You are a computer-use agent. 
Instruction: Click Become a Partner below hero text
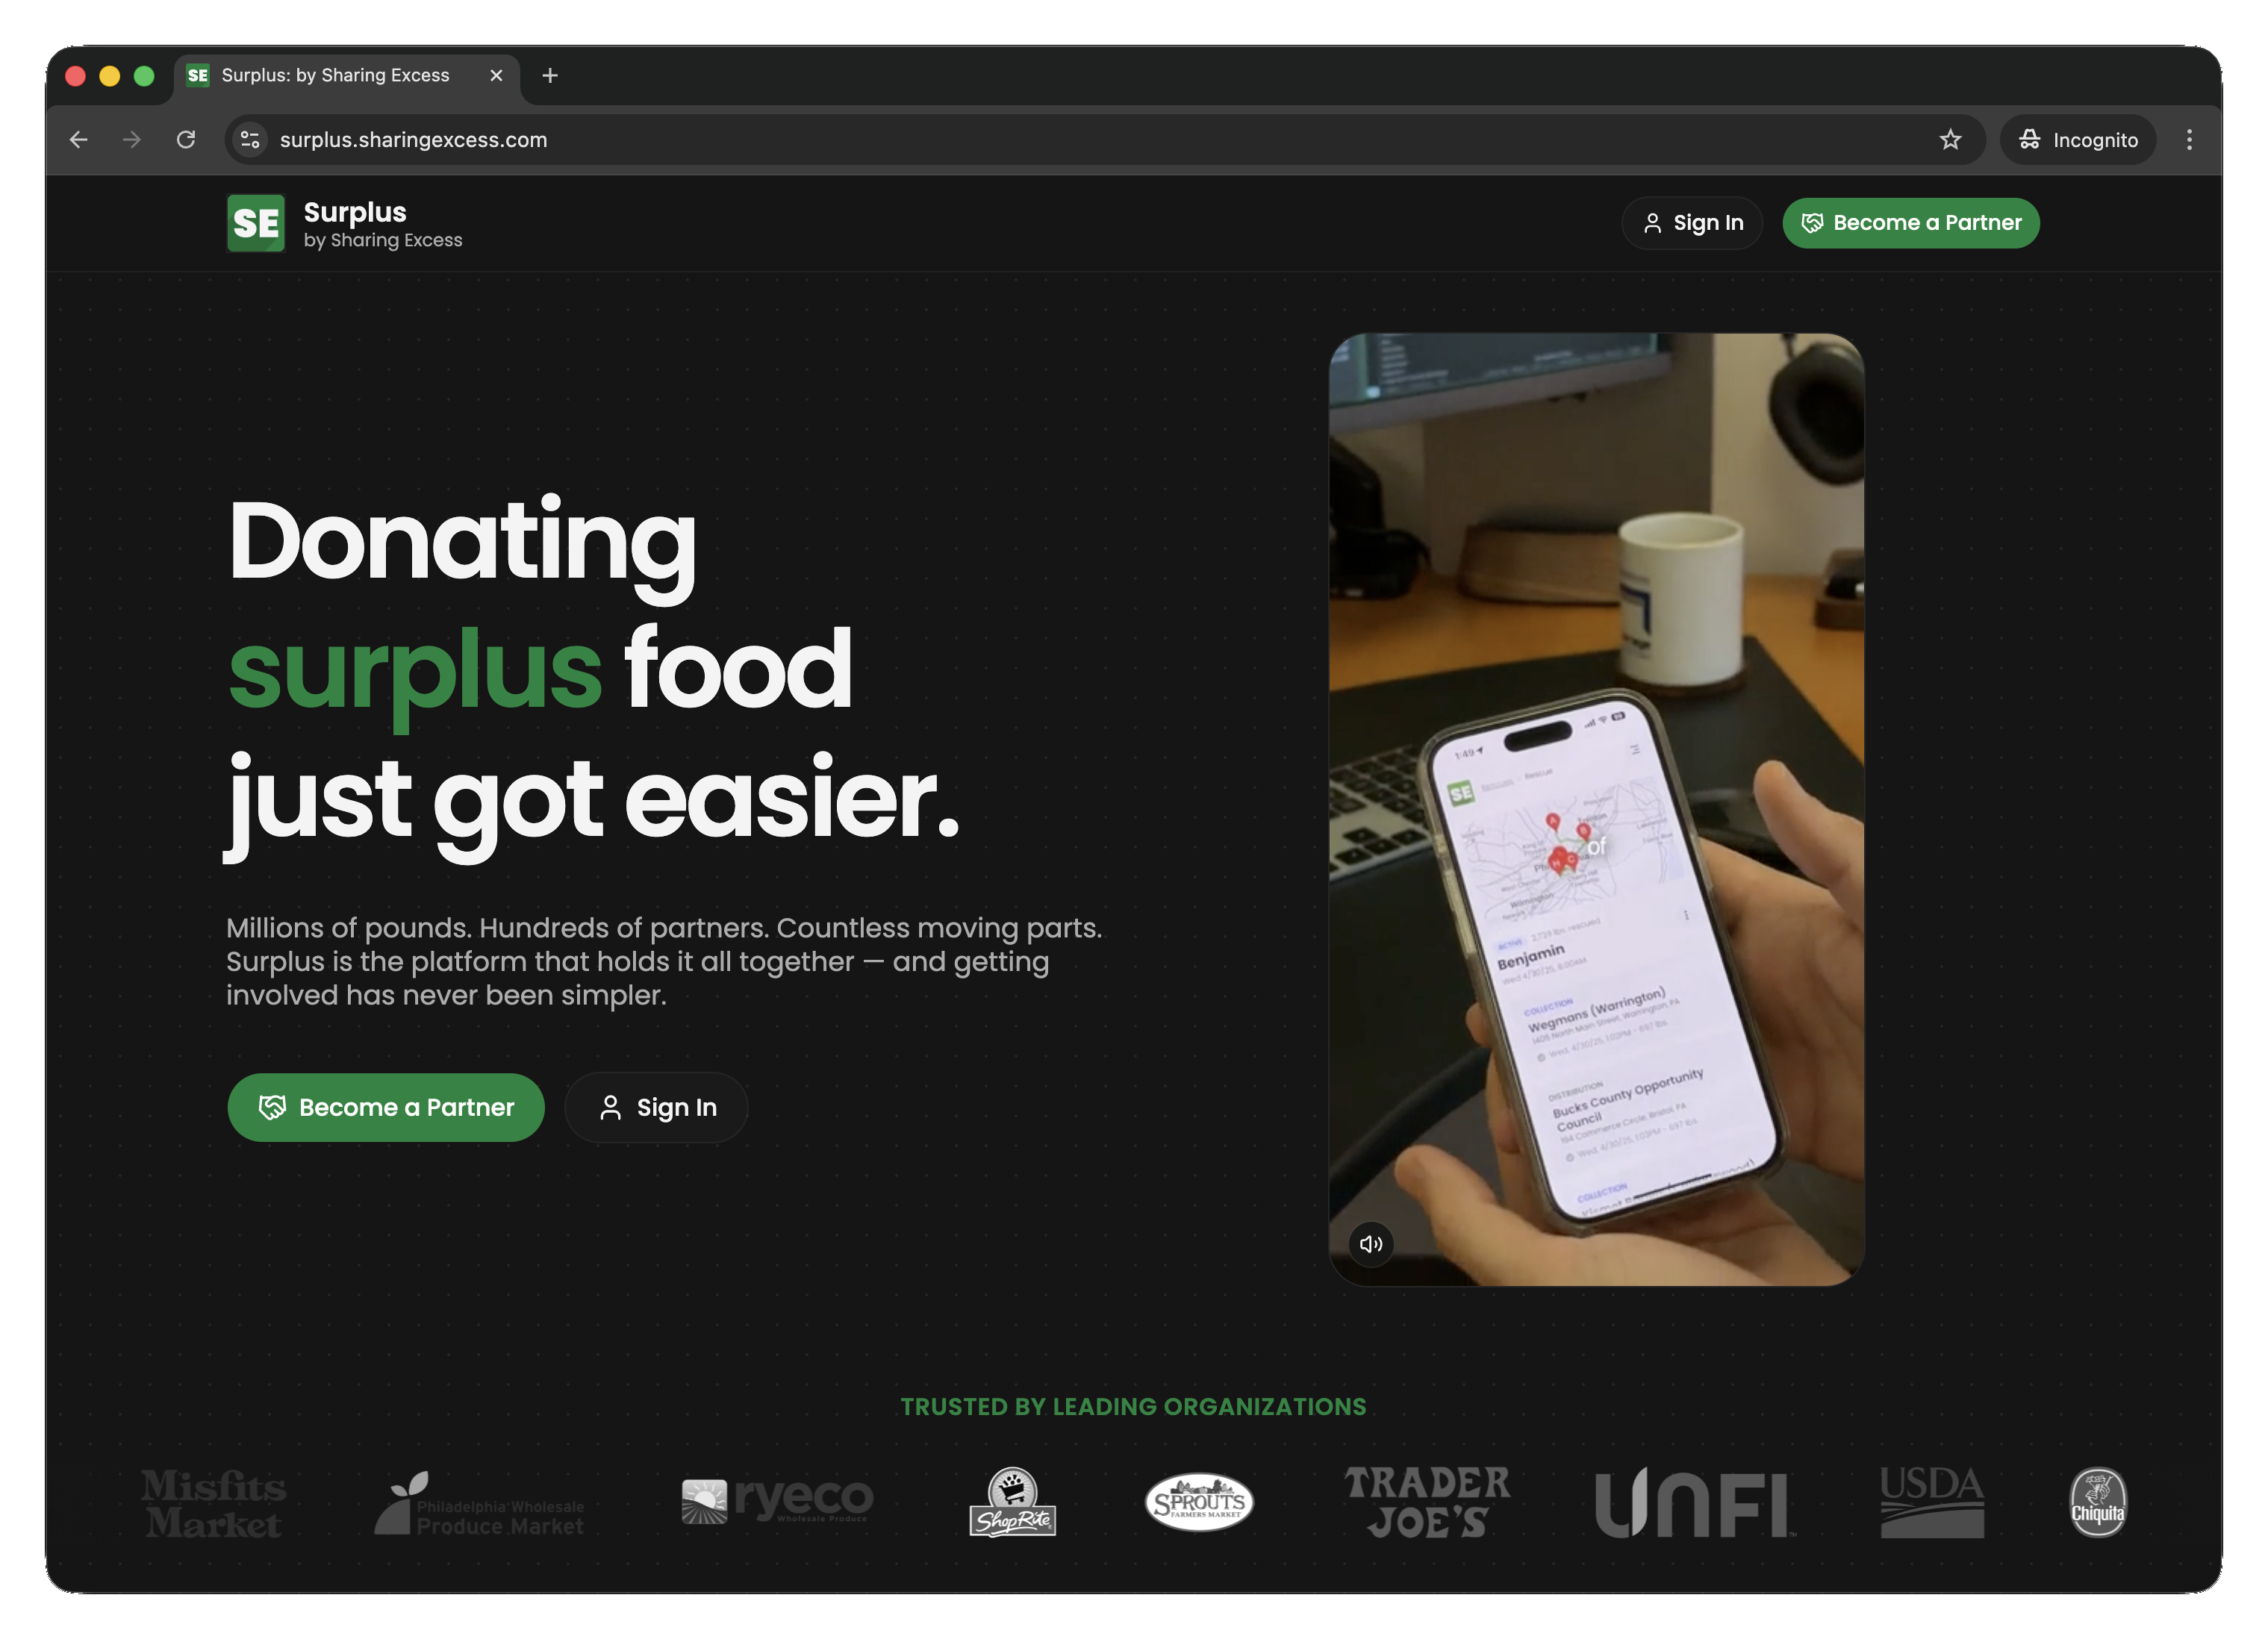coord(386,1107)
